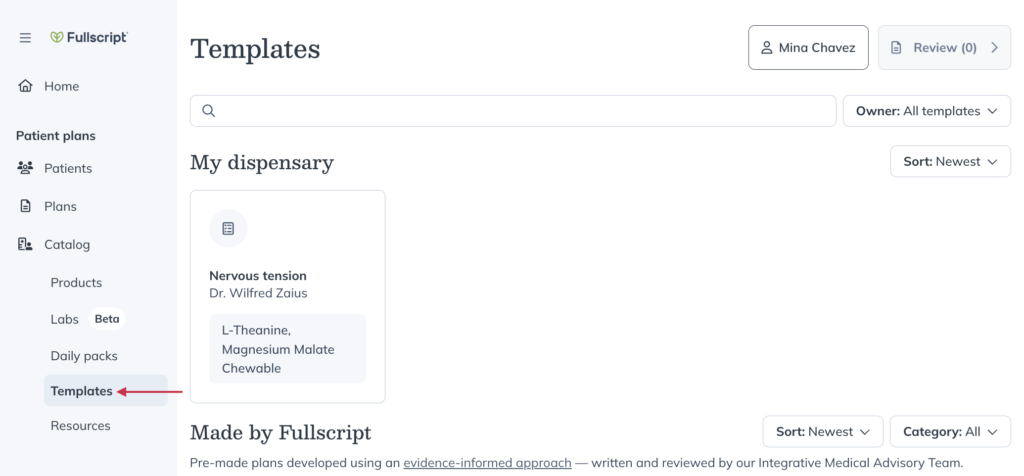Collapse sidebar with hamburger menu icon

point(25,38)
